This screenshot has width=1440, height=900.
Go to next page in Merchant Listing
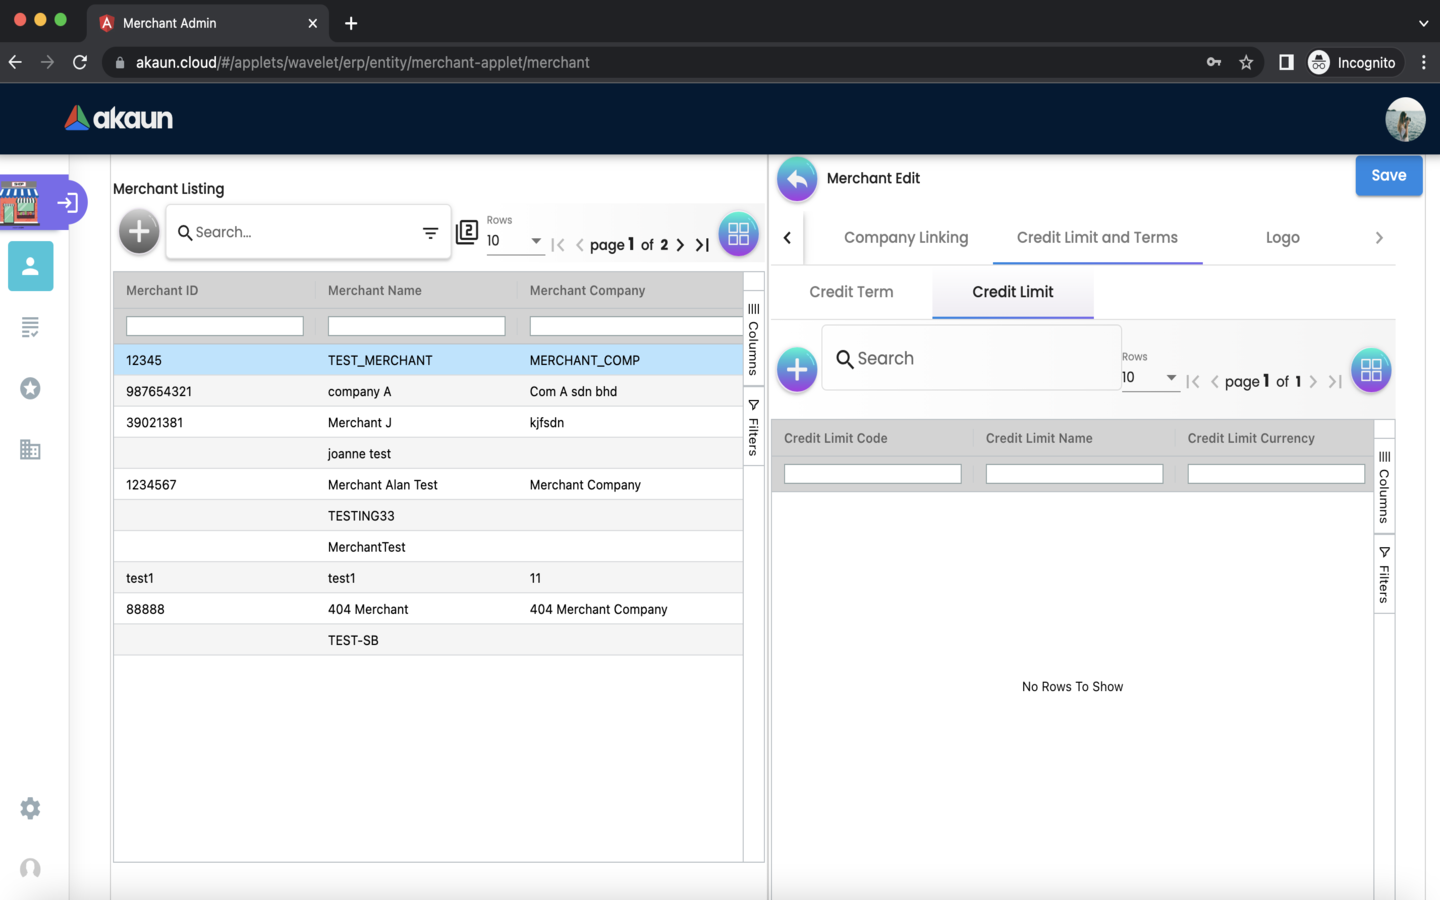point(681,245)
